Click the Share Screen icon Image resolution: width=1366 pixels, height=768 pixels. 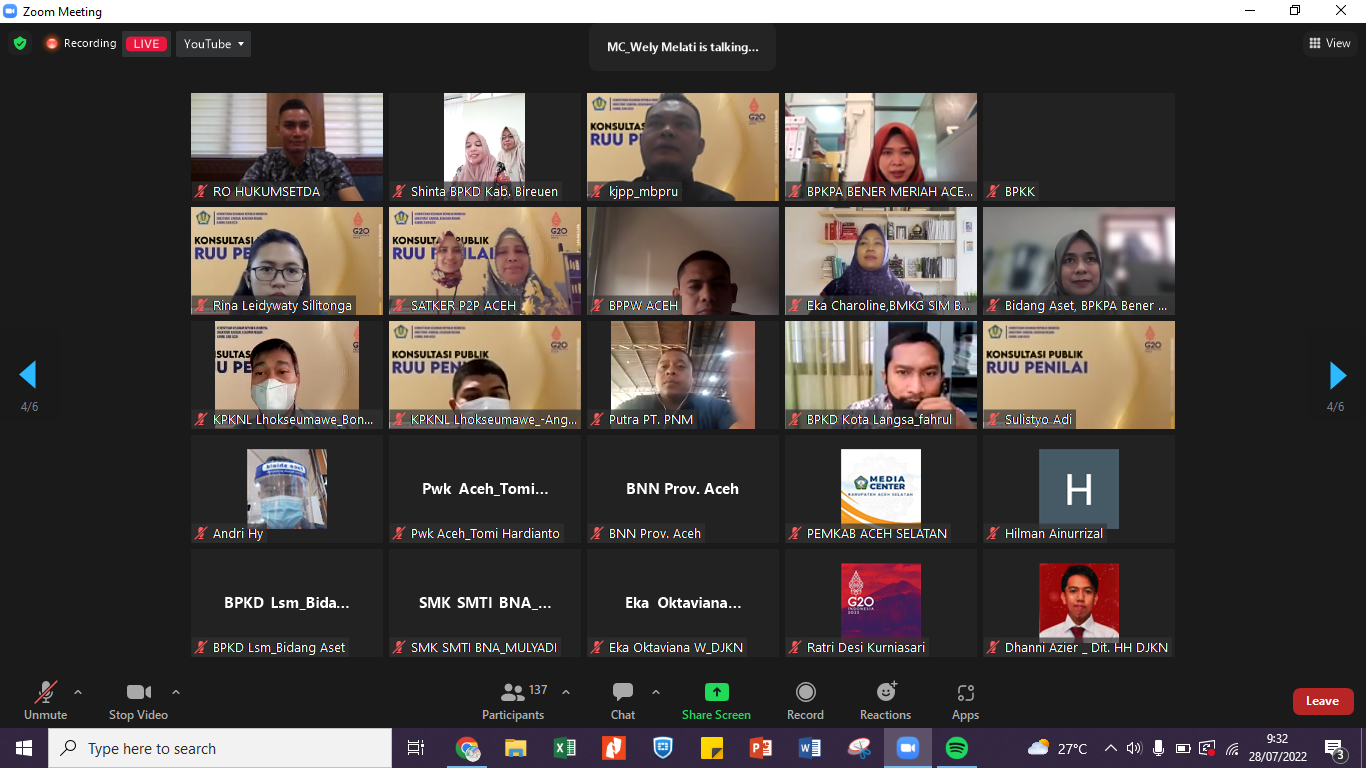point(716,692)
